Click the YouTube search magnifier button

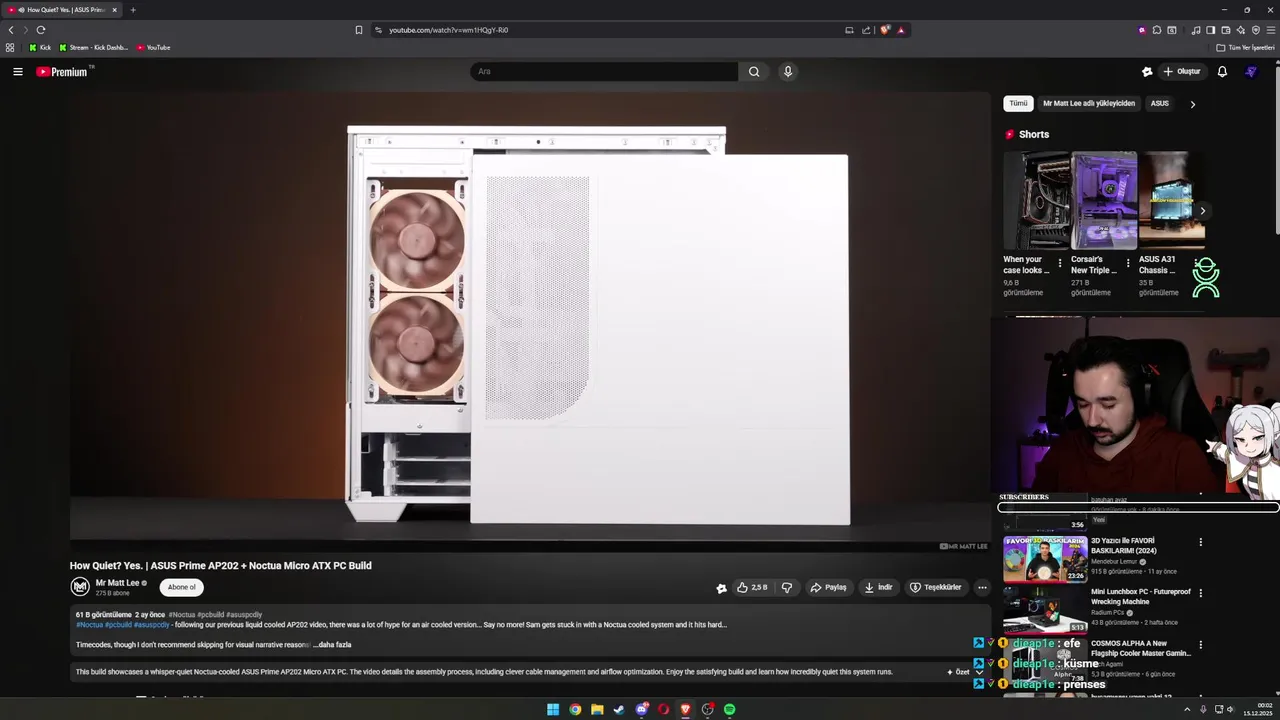[x=754, y=72]
